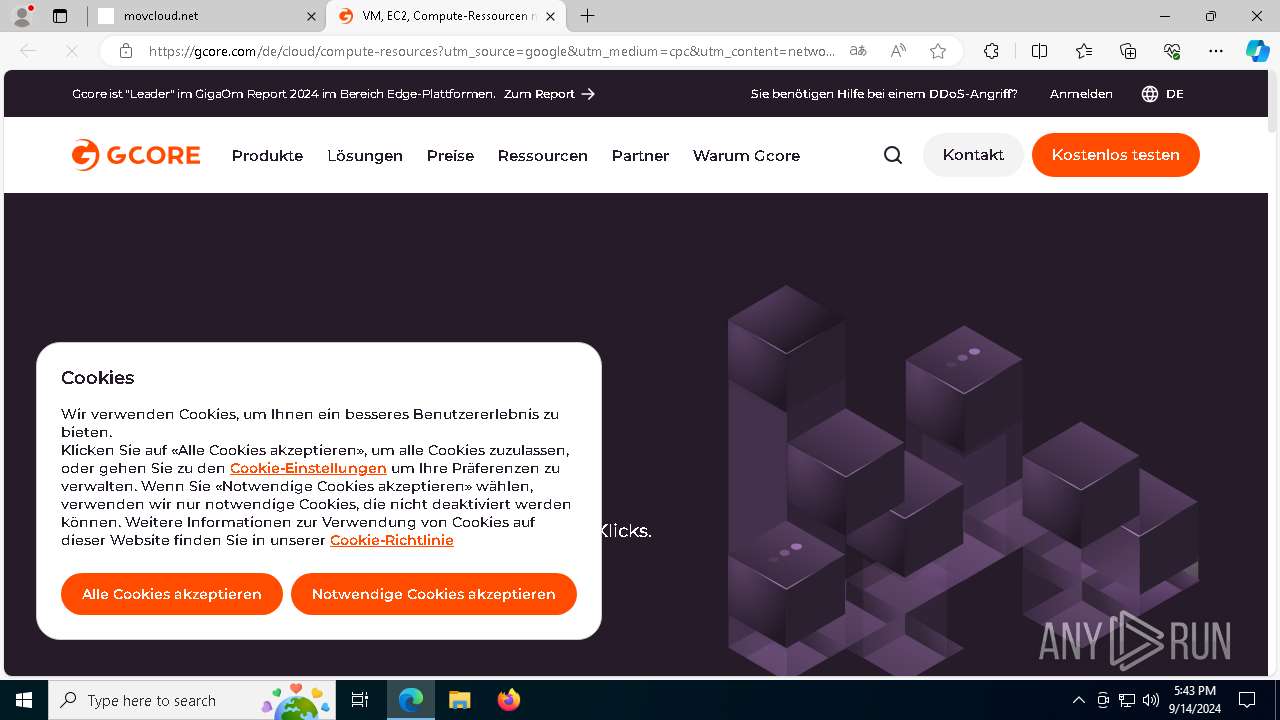Click the Kostenlos testen button
This screenshot has height=720, width=1280.
[x=1115, y=155]
